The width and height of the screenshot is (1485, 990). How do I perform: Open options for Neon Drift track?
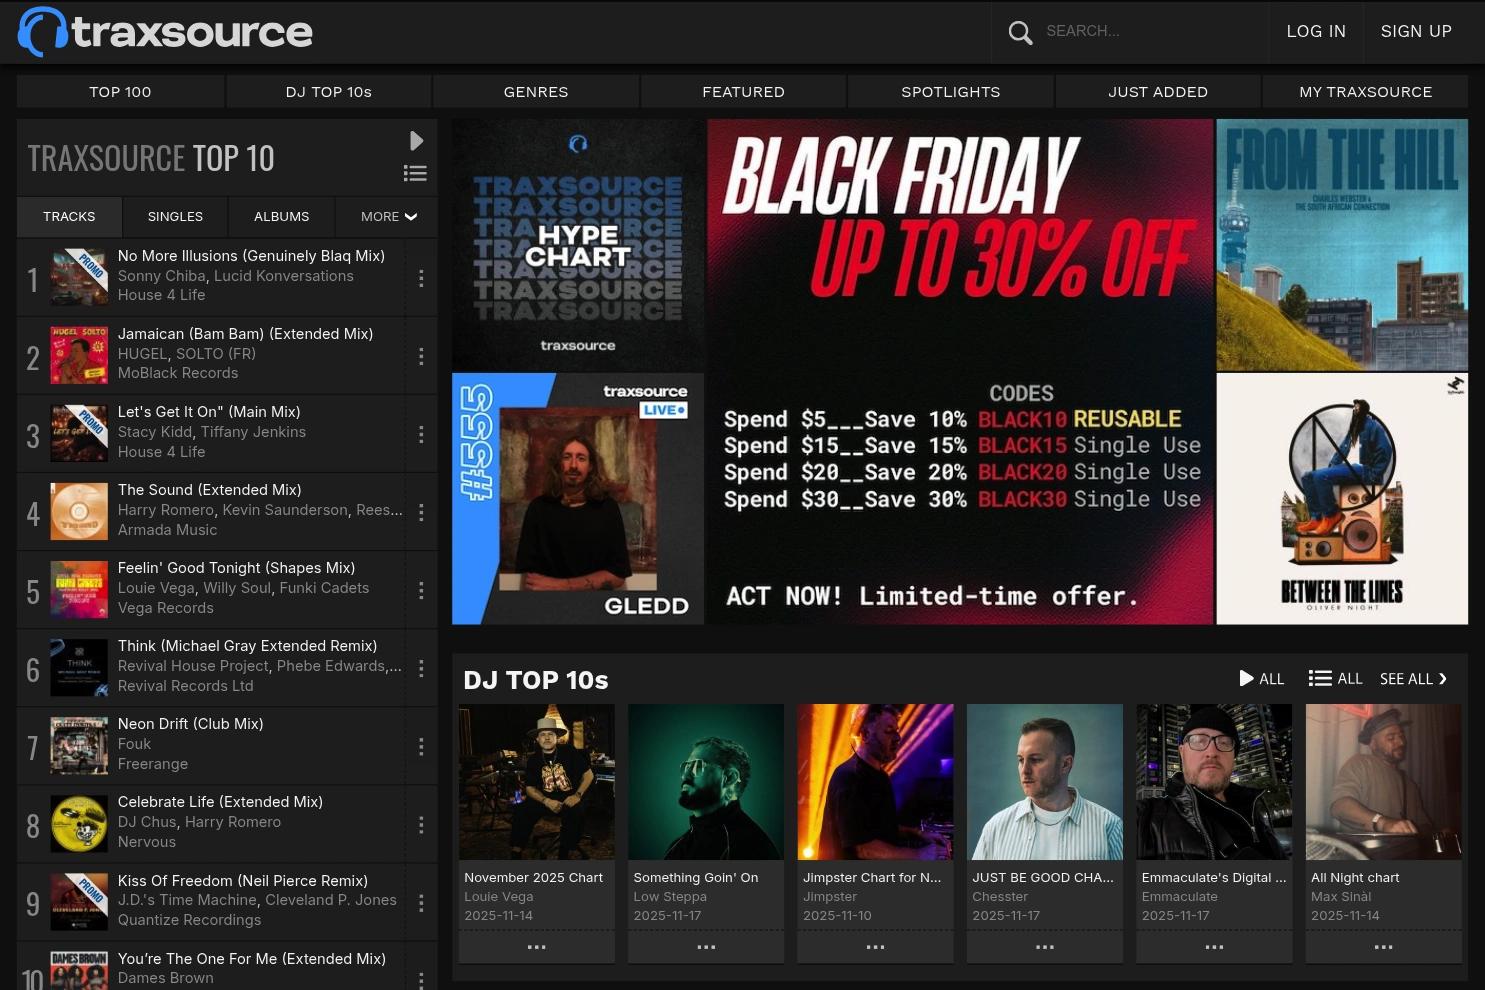click(x=421, y=747)
